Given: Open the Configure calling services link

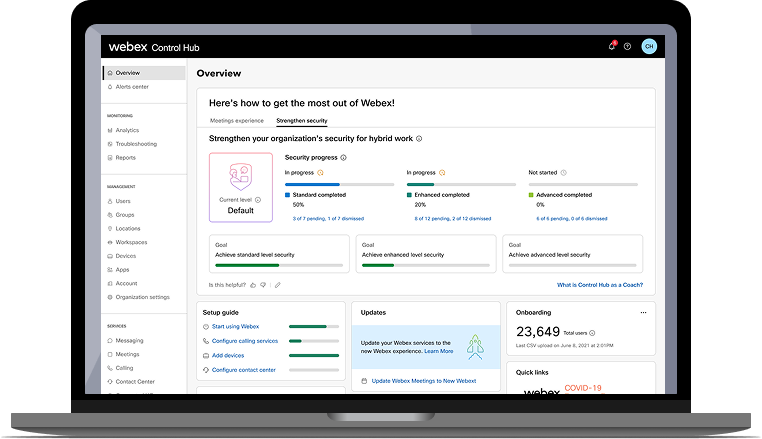Looking at the screenshot, I should pyautogui.click(x=244, y=341).
